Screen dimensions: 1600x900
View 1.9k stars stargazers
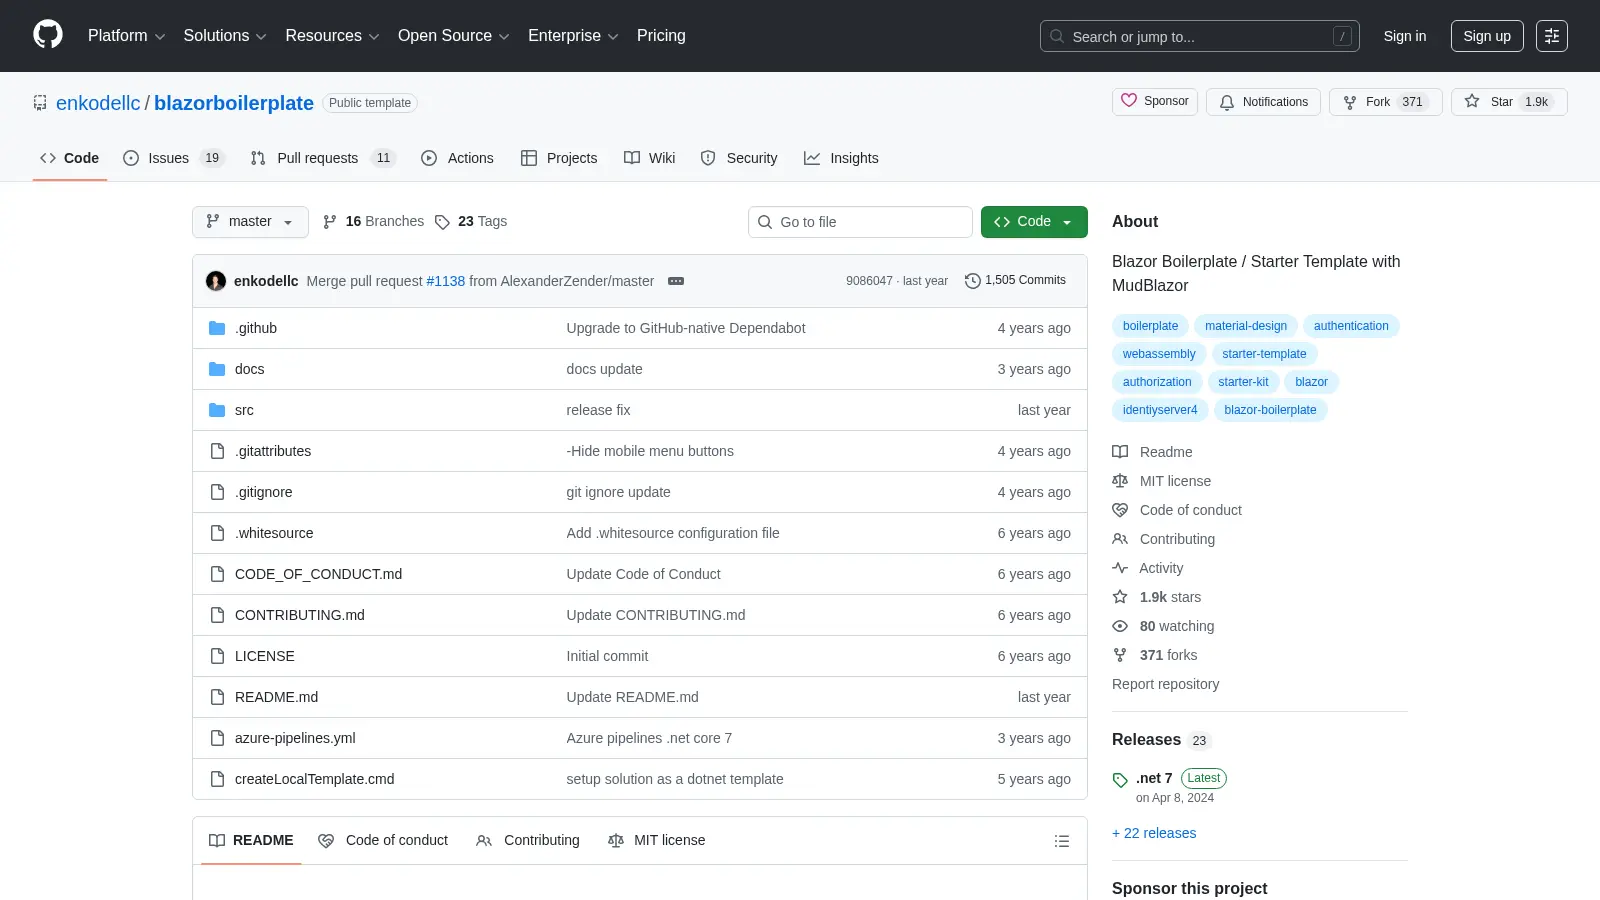pos(1157,597)
